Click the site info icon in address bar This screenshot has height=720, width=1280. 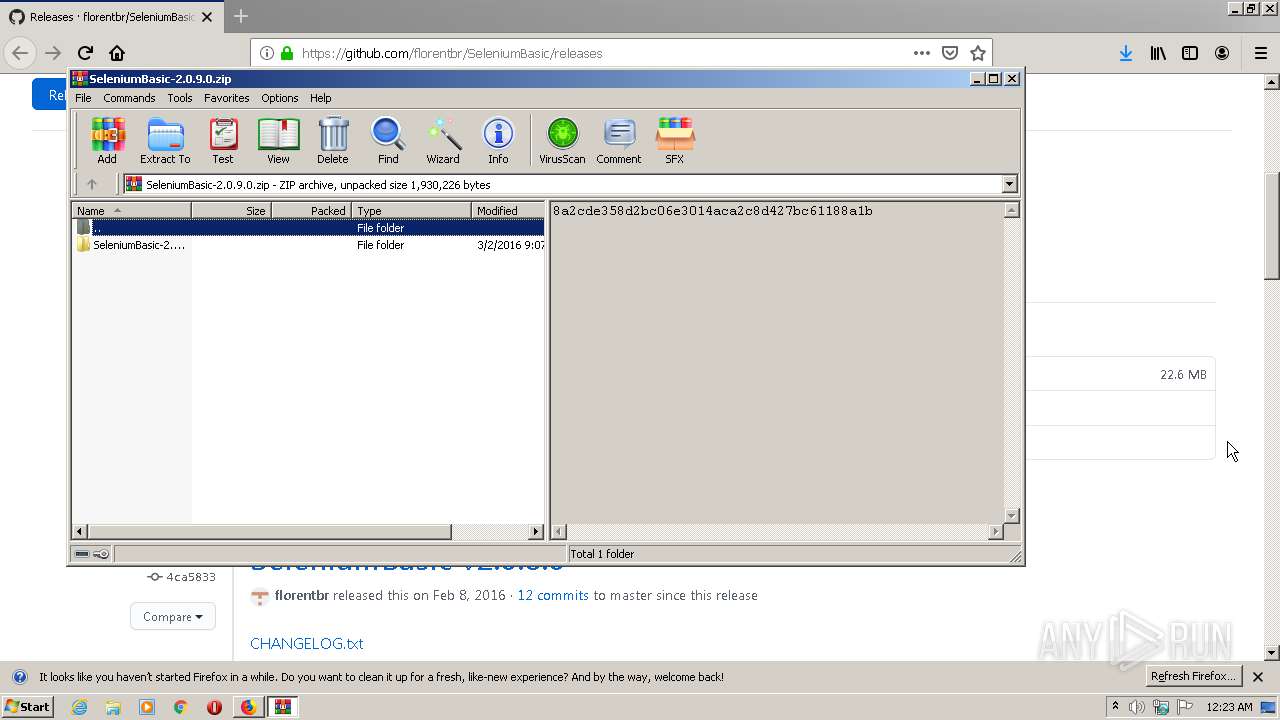coord(267,53)
